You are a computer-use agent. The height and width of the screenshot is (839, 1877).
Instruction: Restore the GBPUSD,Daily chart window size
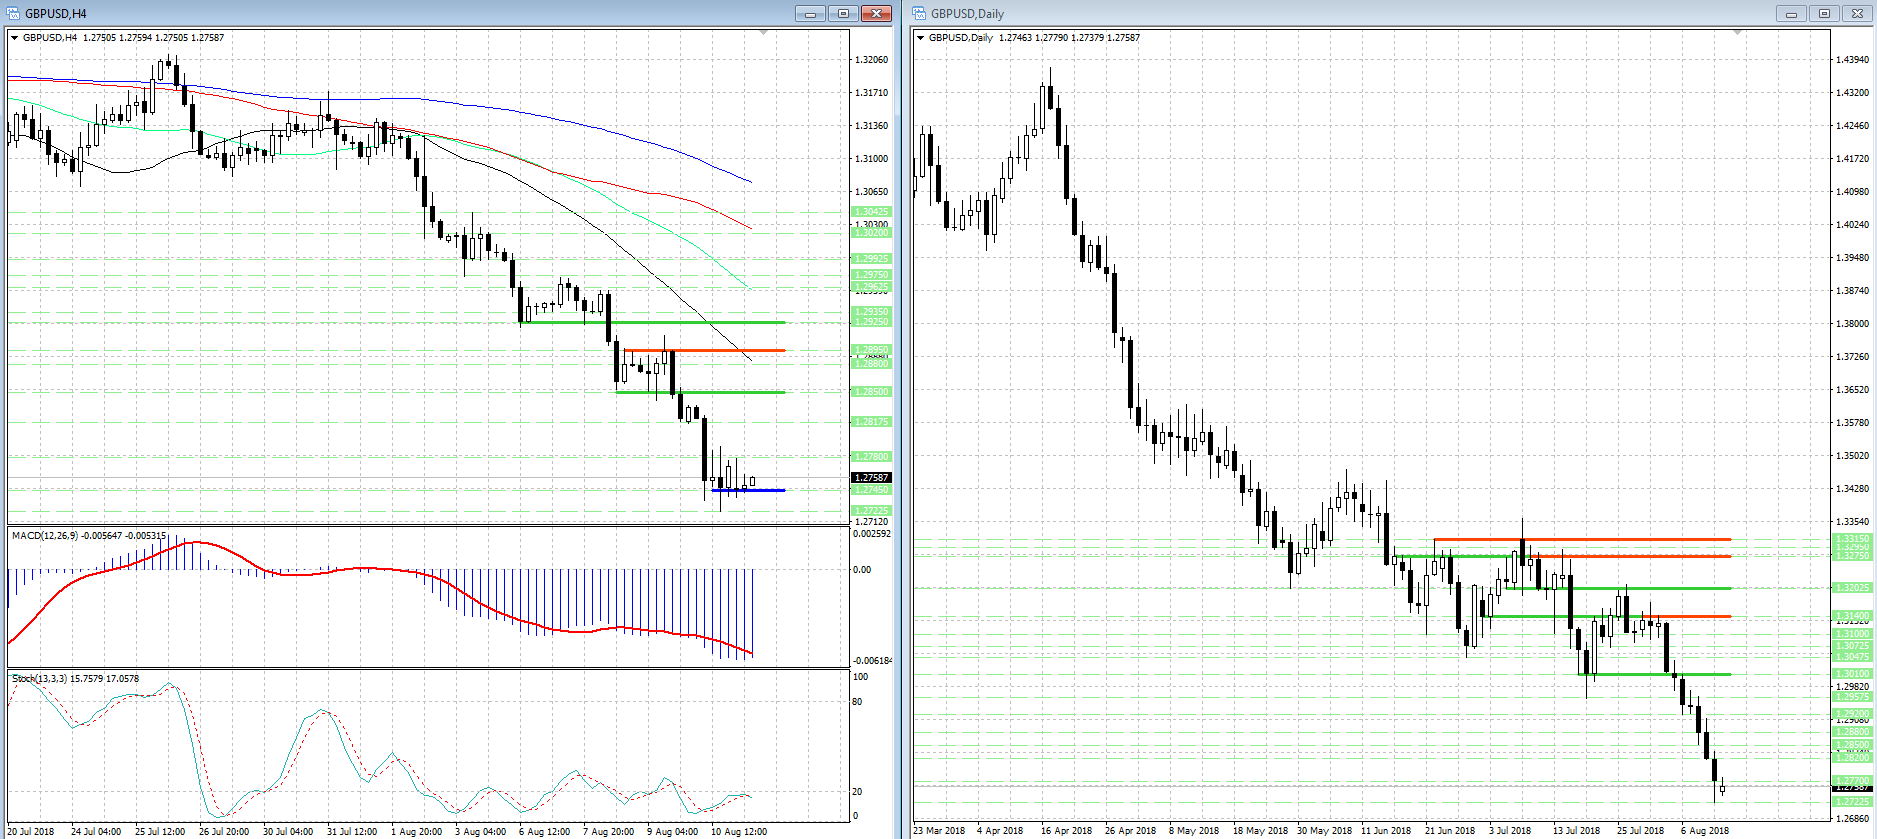click(1824, 13)
